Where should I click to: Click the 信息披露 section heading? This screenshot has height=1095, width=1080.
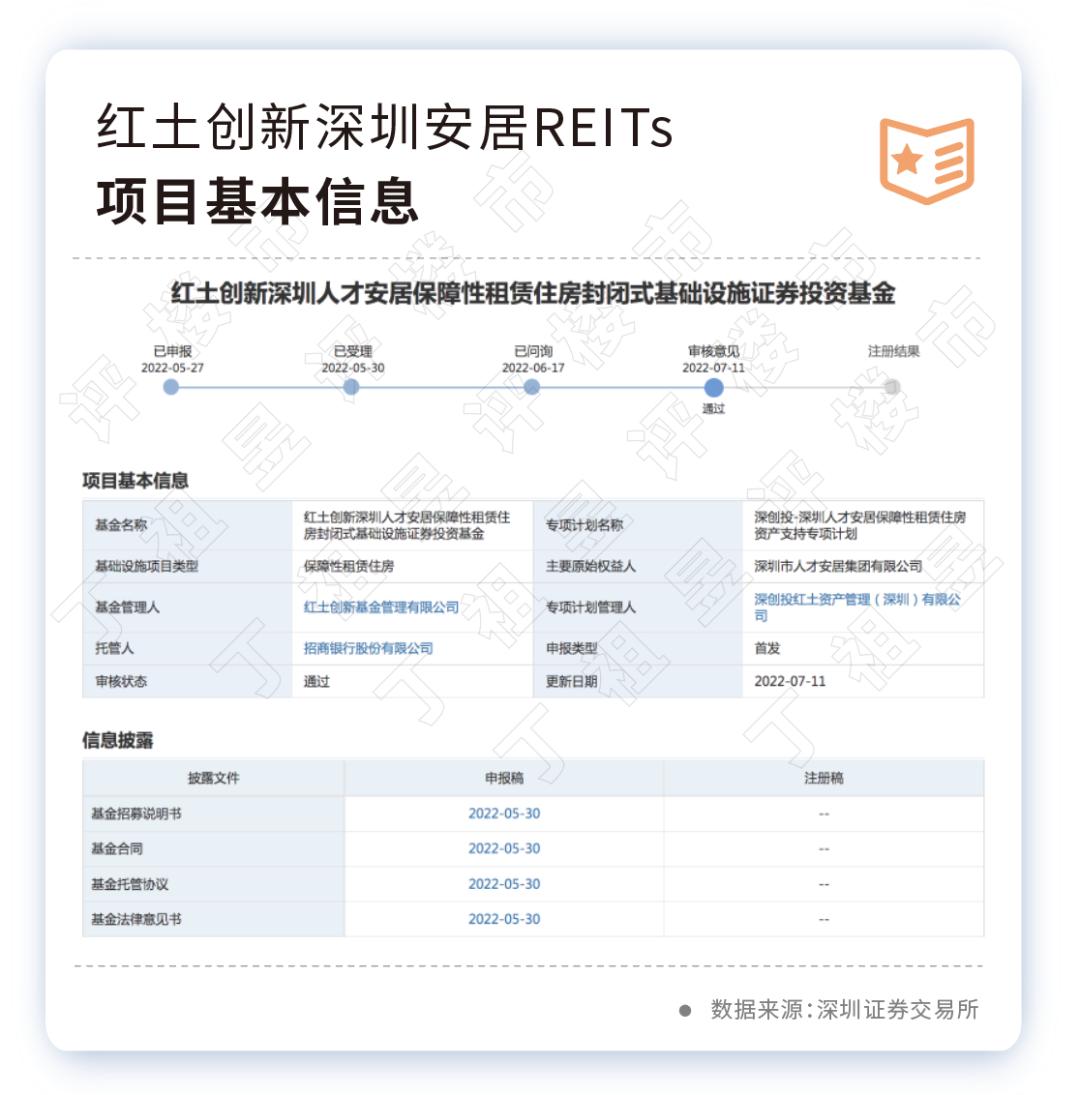pyautogui.click(x=118, y=740)
